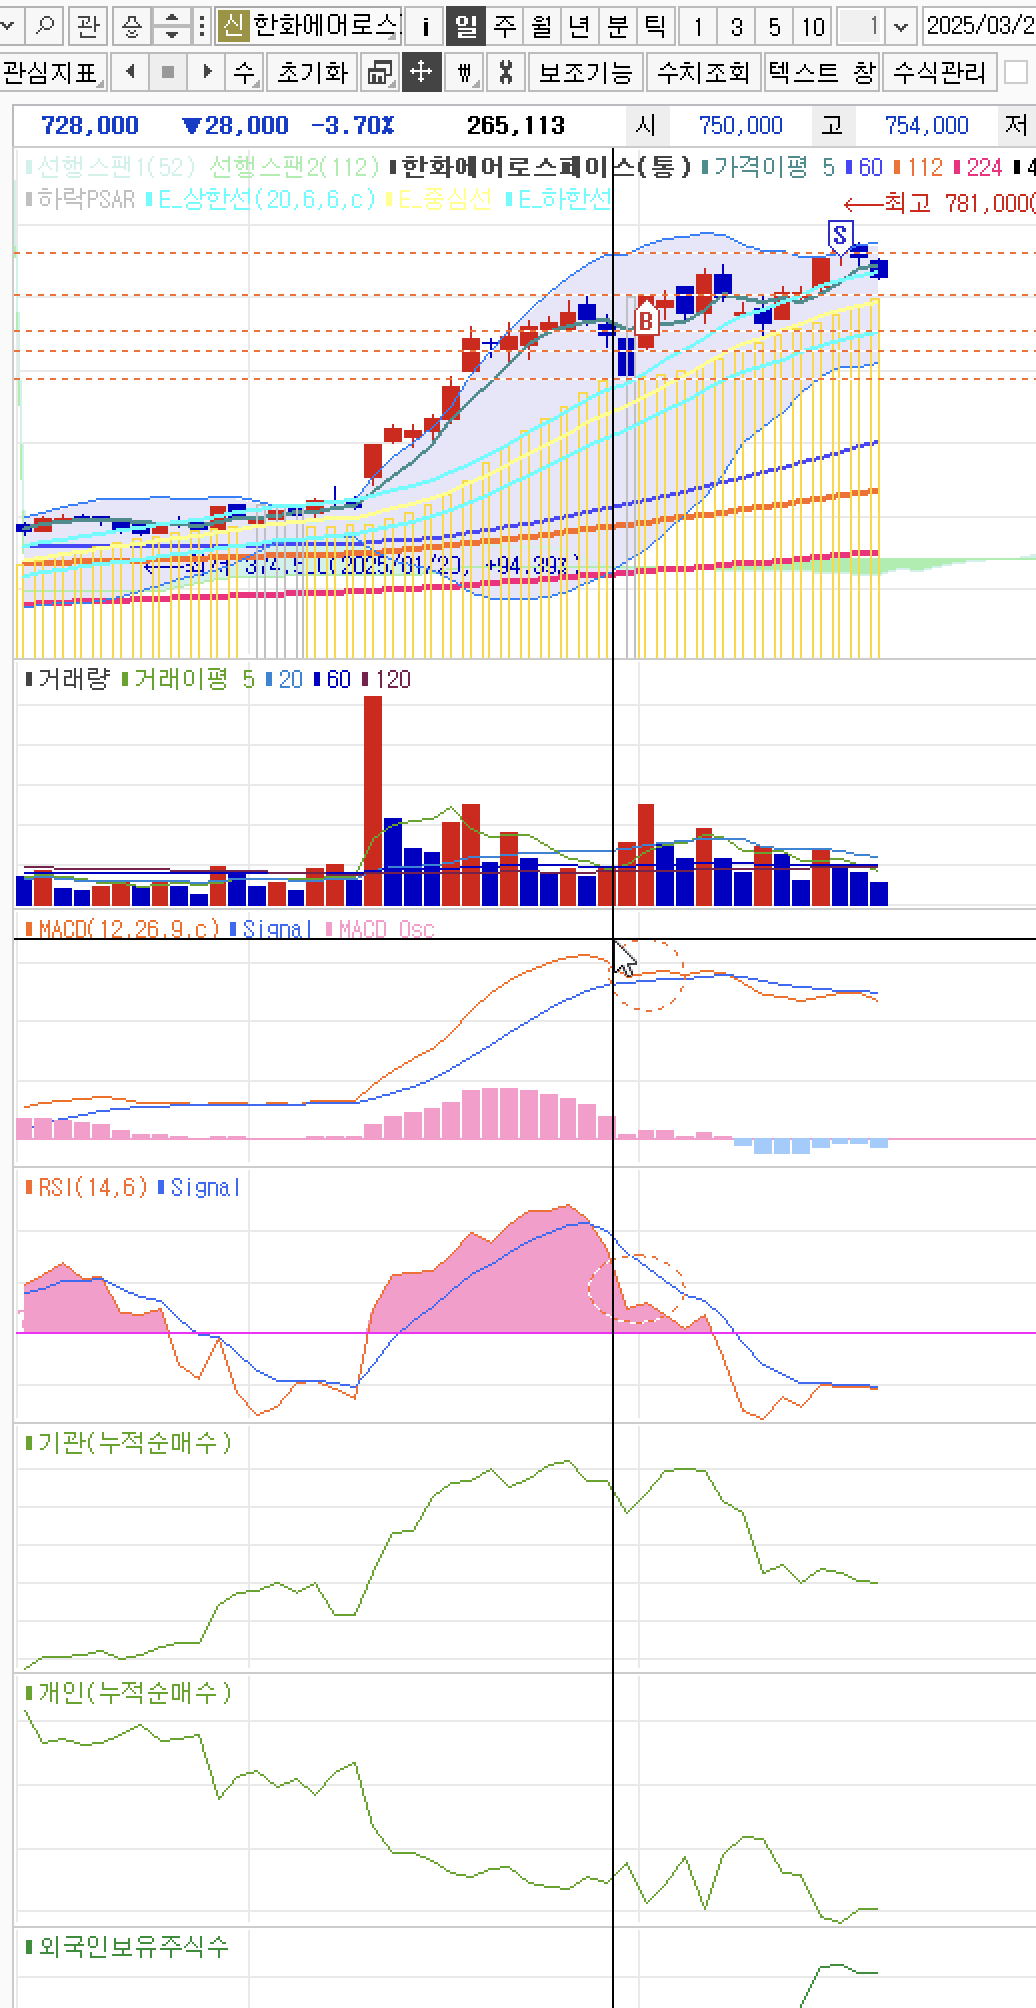Click the scissors-style X tool icon
The image size is (1036, 2008).
click(x=506, y=72)
